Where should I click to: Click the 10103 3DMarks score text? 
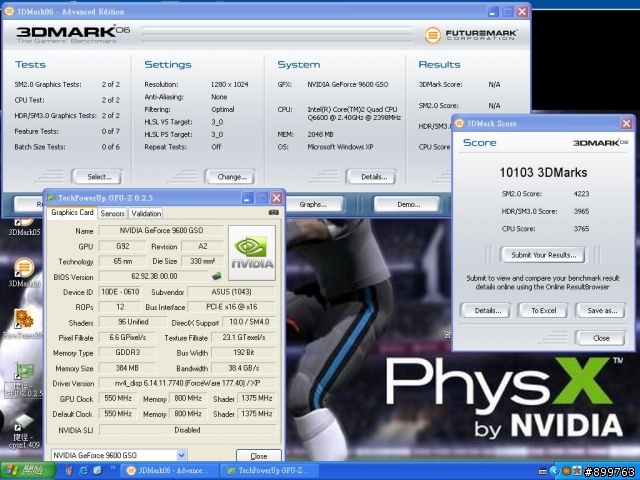543,173
